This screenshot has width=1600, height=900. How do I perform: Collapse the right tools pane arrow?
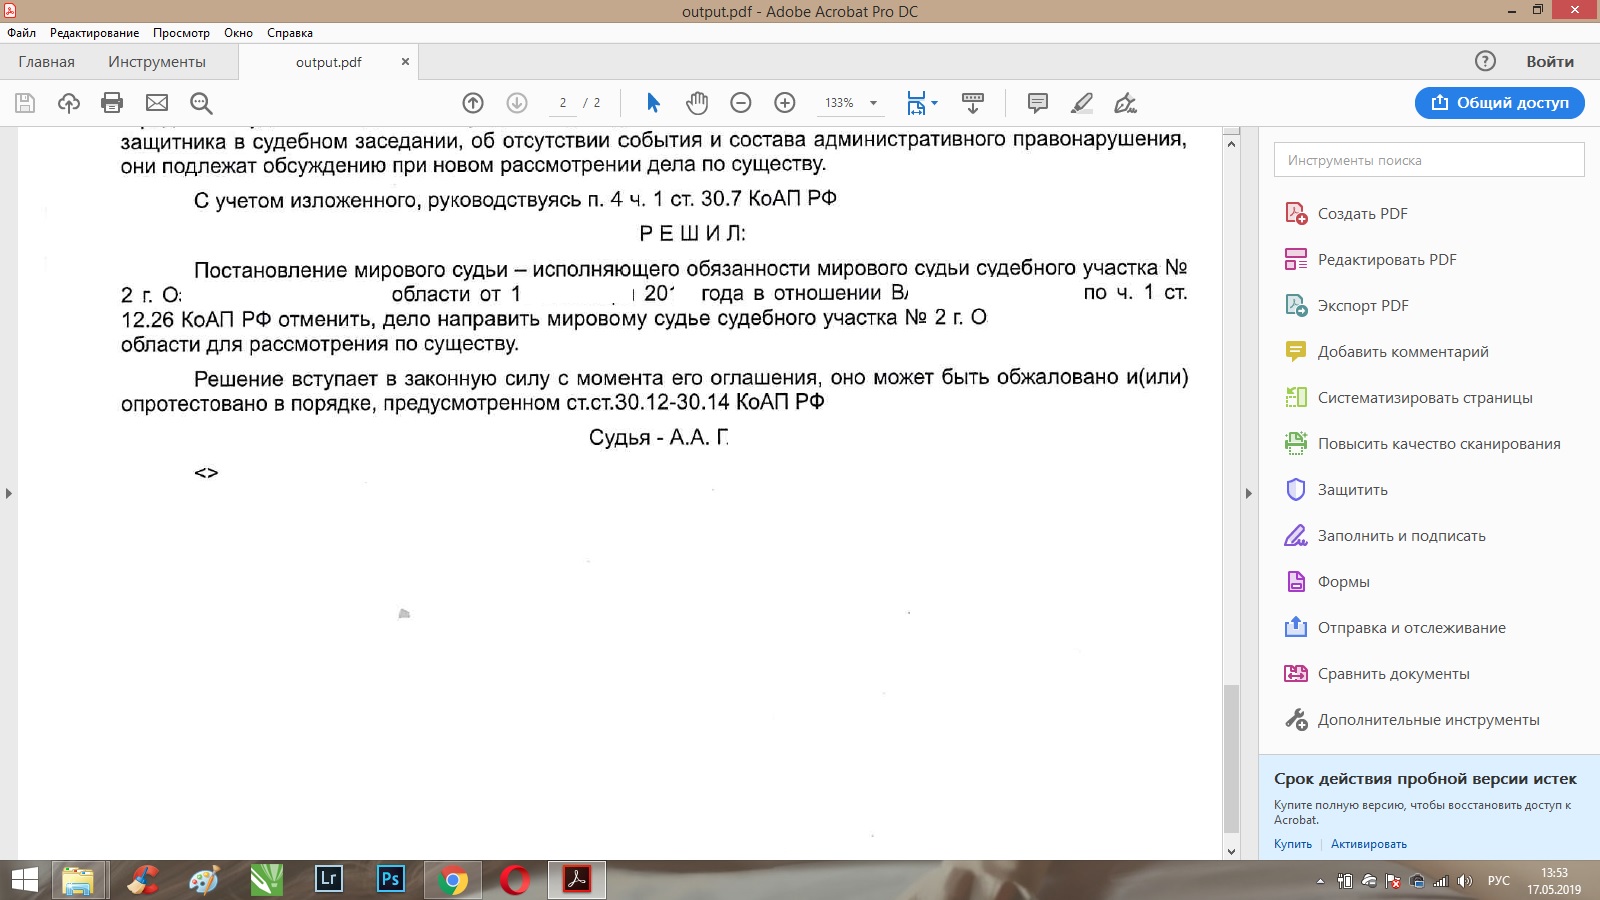point(1248,493)
